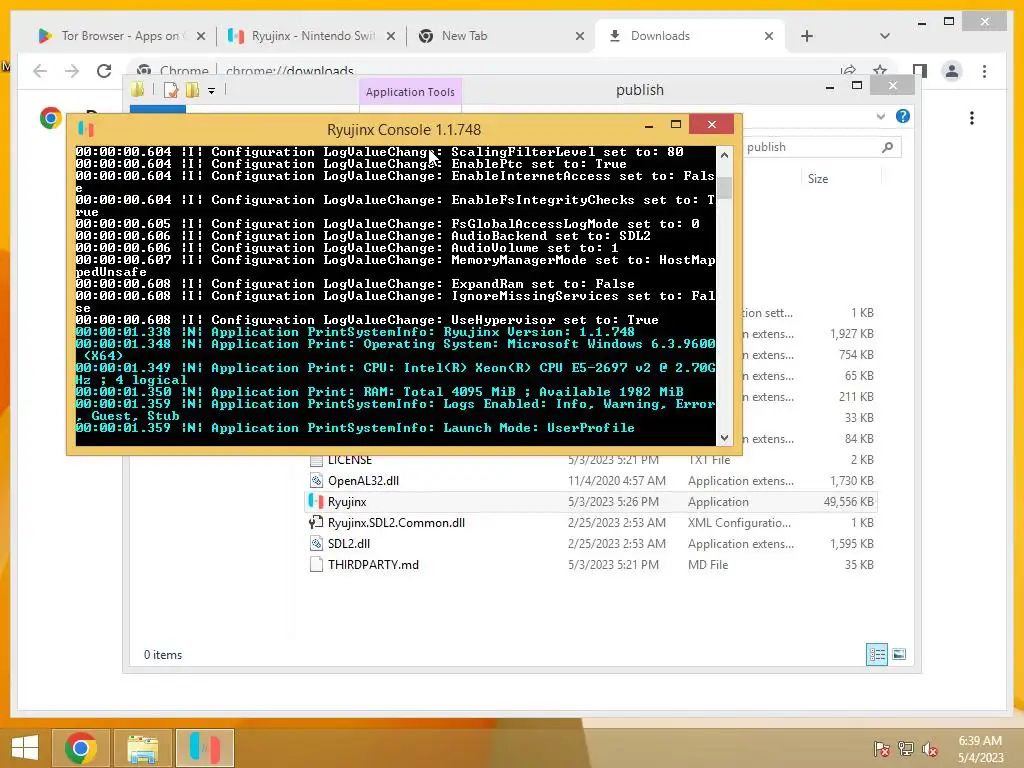1024x768 pixels.
Task: Select the Ryujinx application file
Action: coord(591,502)
